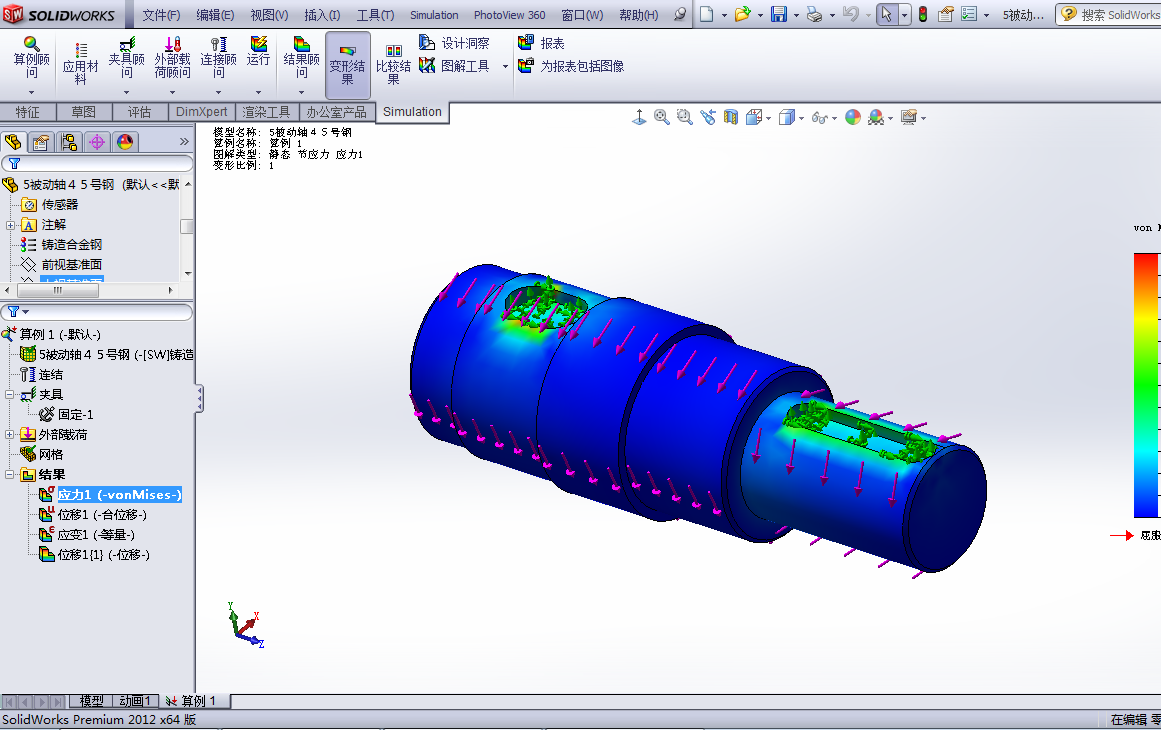This screenshot has height=730, width=1161.
Task: Collapse the 夹具 tree node
Action: coord(10,395)
